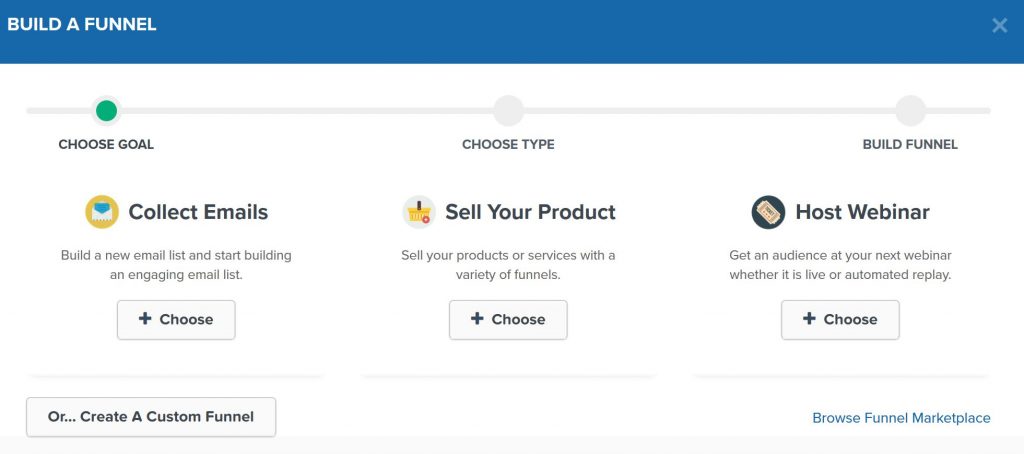This screenshot has width=1024, height=454.
Task: Close the Build A Funnel dialog
Action: pyautogui.click(x=999, y=25)
